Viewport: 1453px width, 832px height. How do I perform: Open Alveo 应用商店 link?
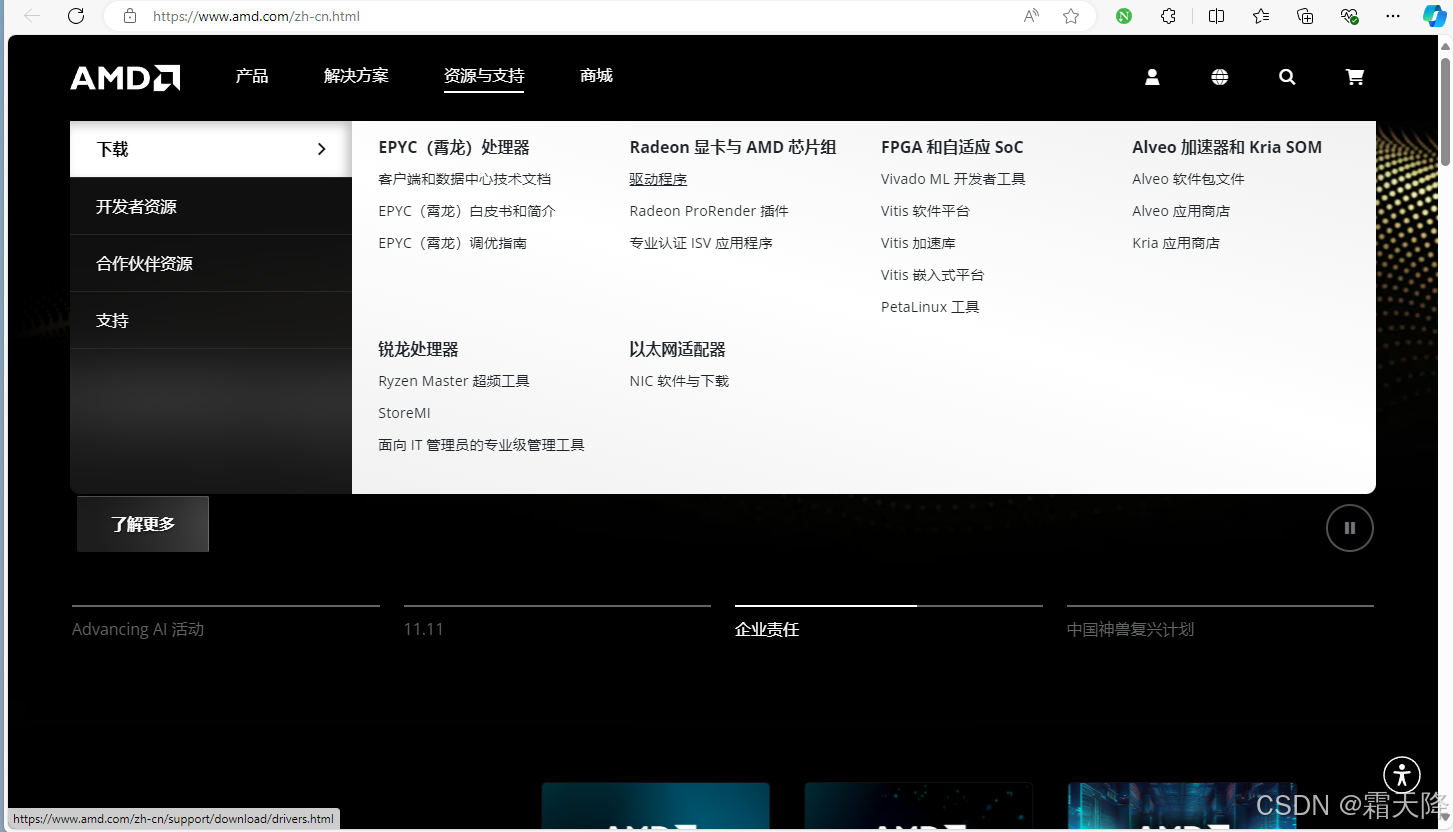click(x=1181, y=211)
